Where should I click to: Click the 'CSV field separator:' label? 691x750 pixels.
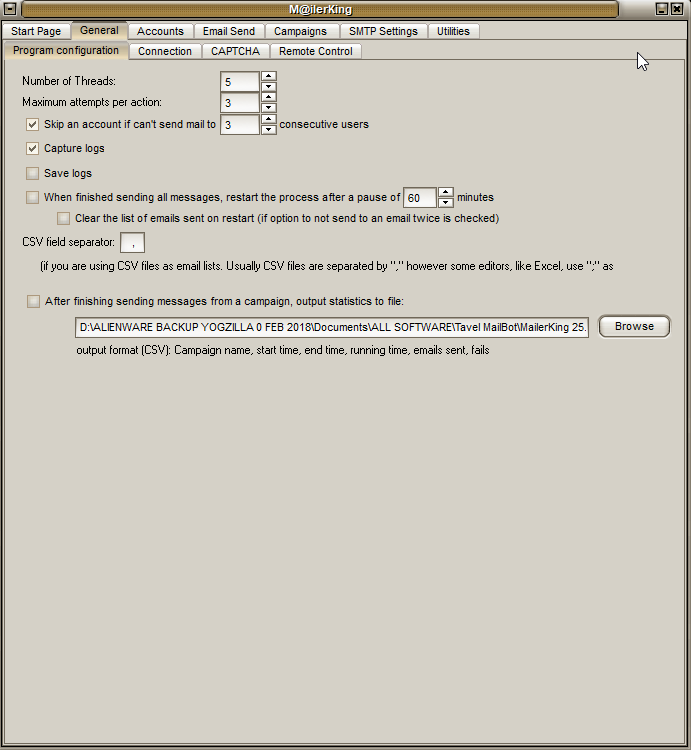point(68,242)
